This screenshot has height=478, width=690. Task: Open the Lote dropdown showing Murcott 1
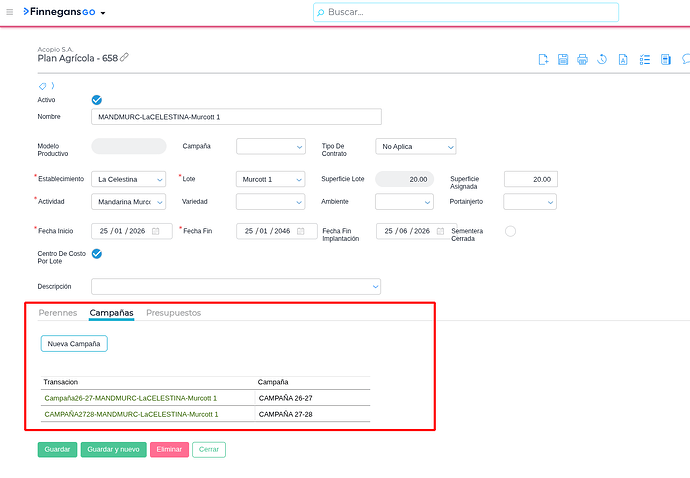271,180
